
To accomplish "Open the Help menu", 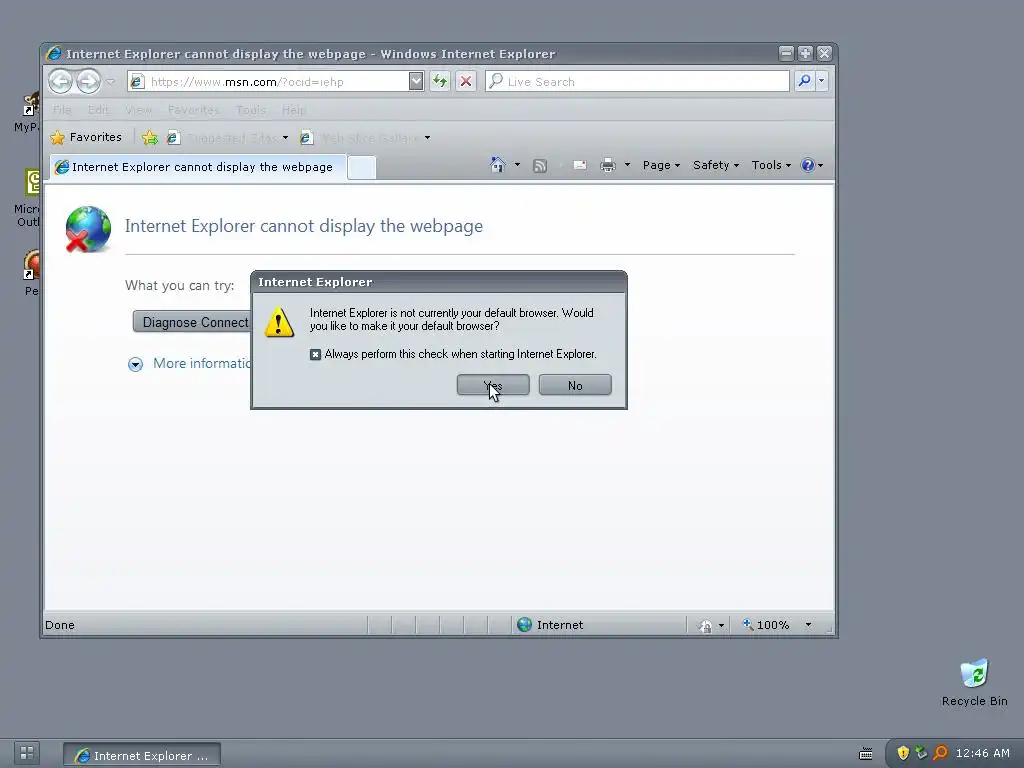I will (x=294, y=110).
